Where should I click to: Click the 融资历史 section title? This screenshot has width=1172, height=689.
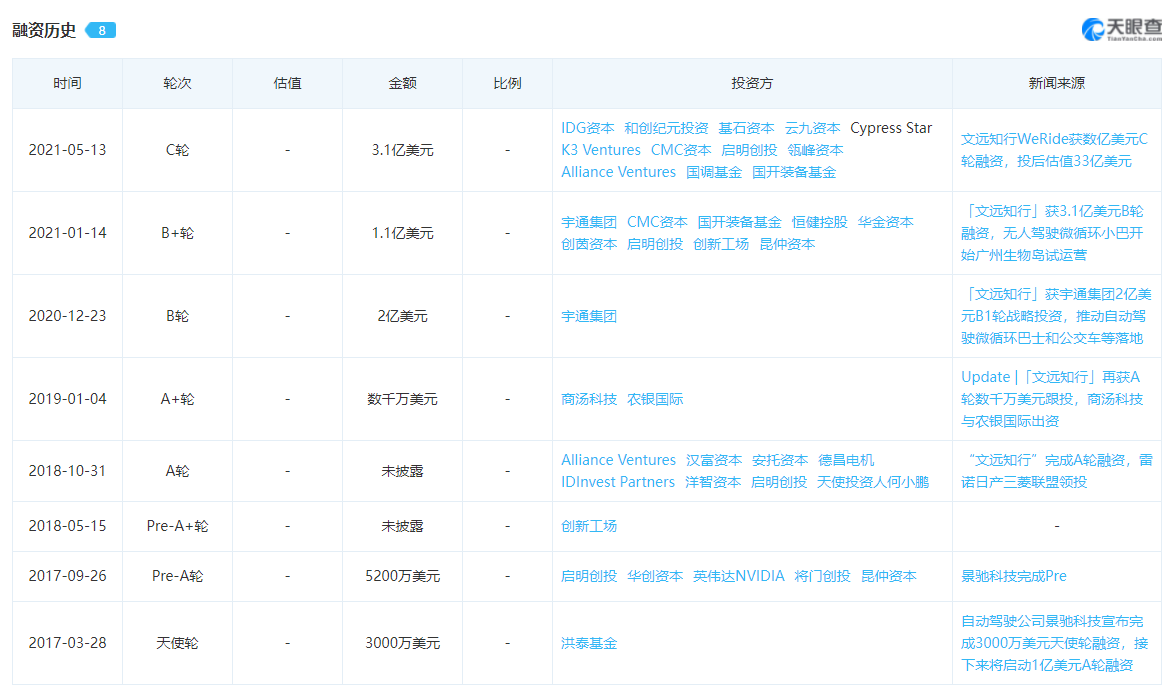(x=44, y=31)
